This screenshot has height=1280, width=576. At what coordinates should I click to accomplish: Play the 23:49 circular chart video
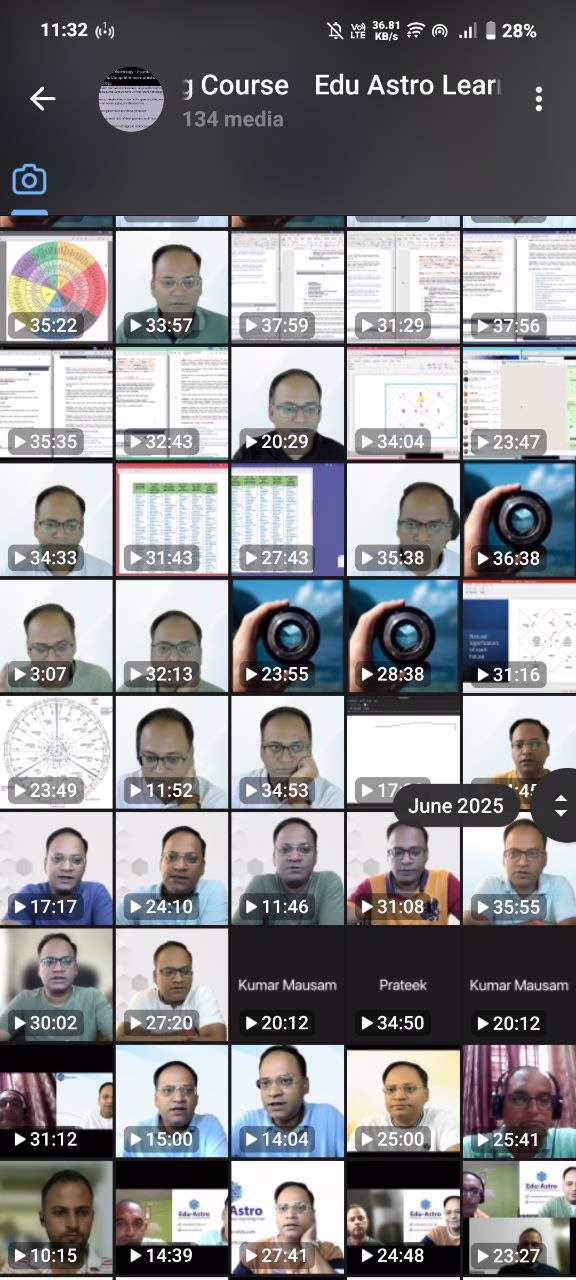pos(56,751)
